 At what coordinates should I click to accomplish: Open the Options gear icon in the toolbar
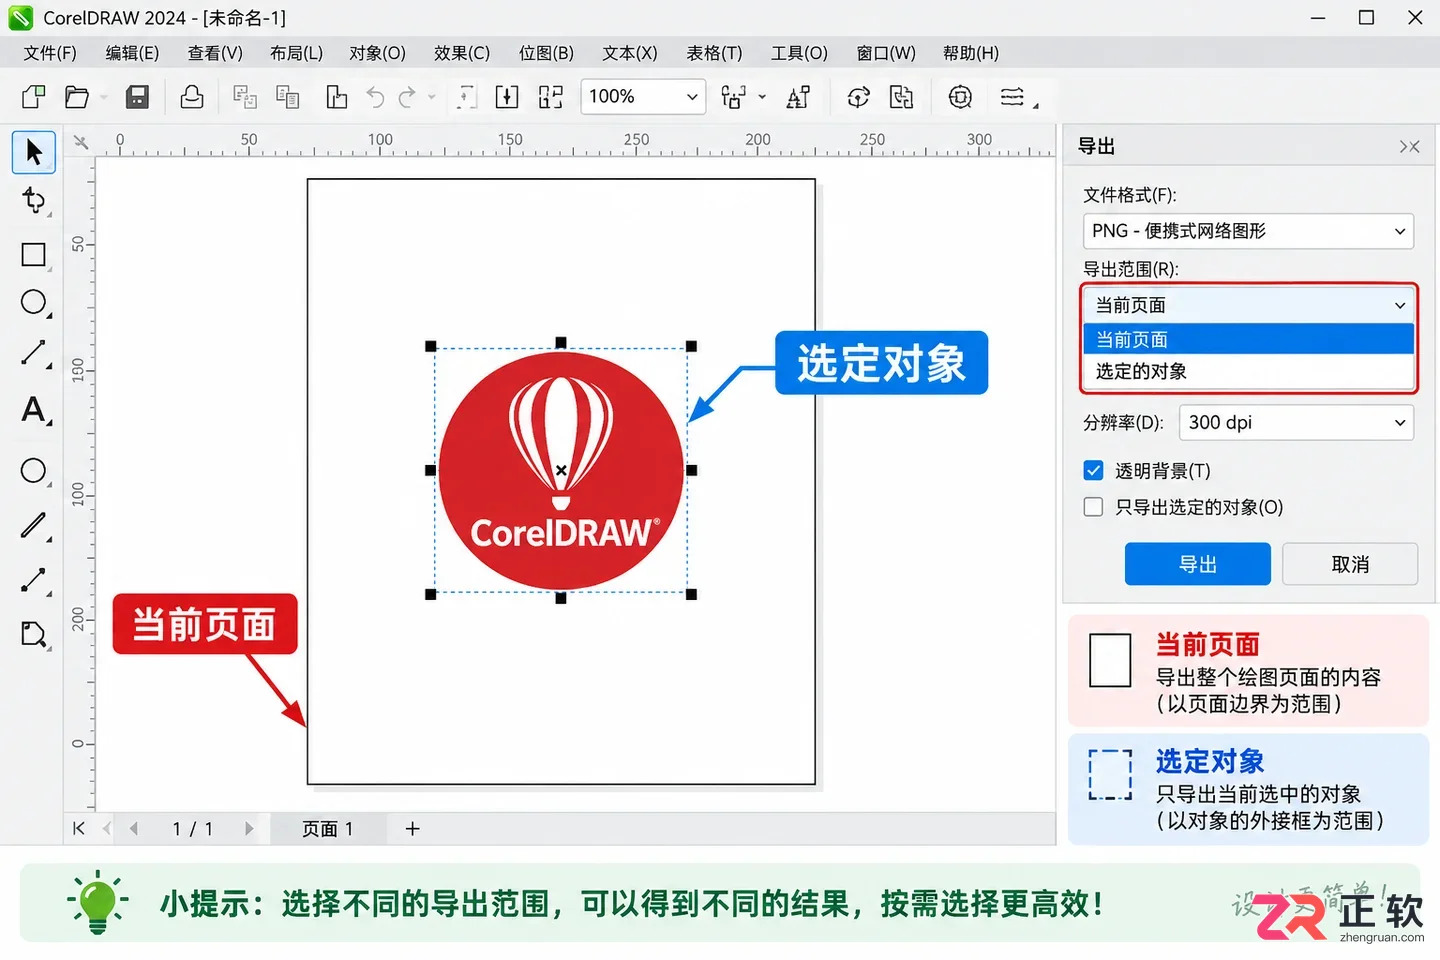point(960,97)
